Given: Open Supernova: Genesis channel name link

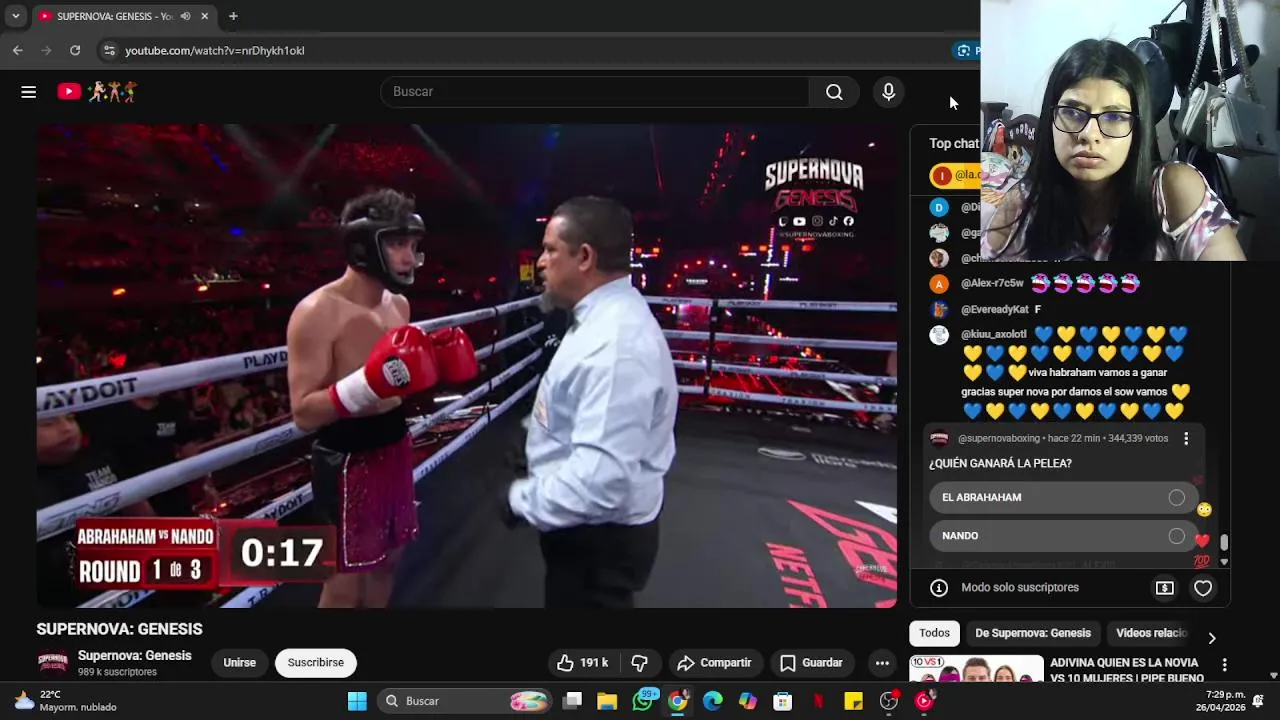Looking at the screenshot, I should coord(135,656).
